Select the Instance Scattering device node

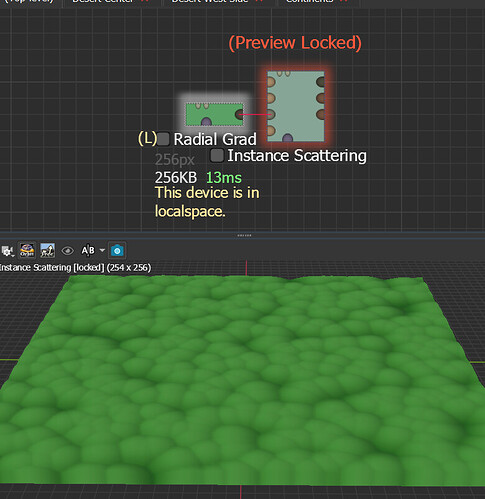(296, 106)
